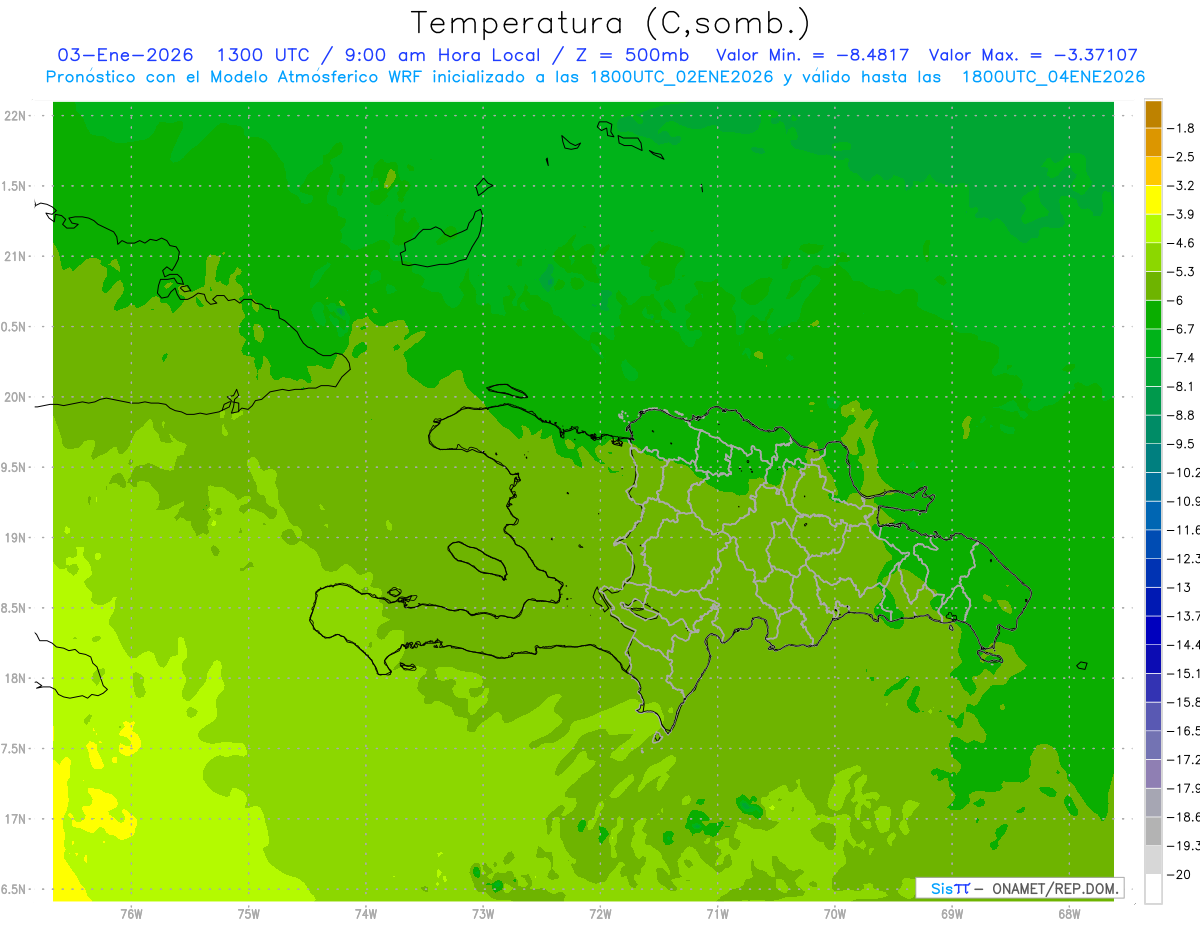
Task: Click the 70W longitude label
Action: pyautogui.click(x=835, y=914)
